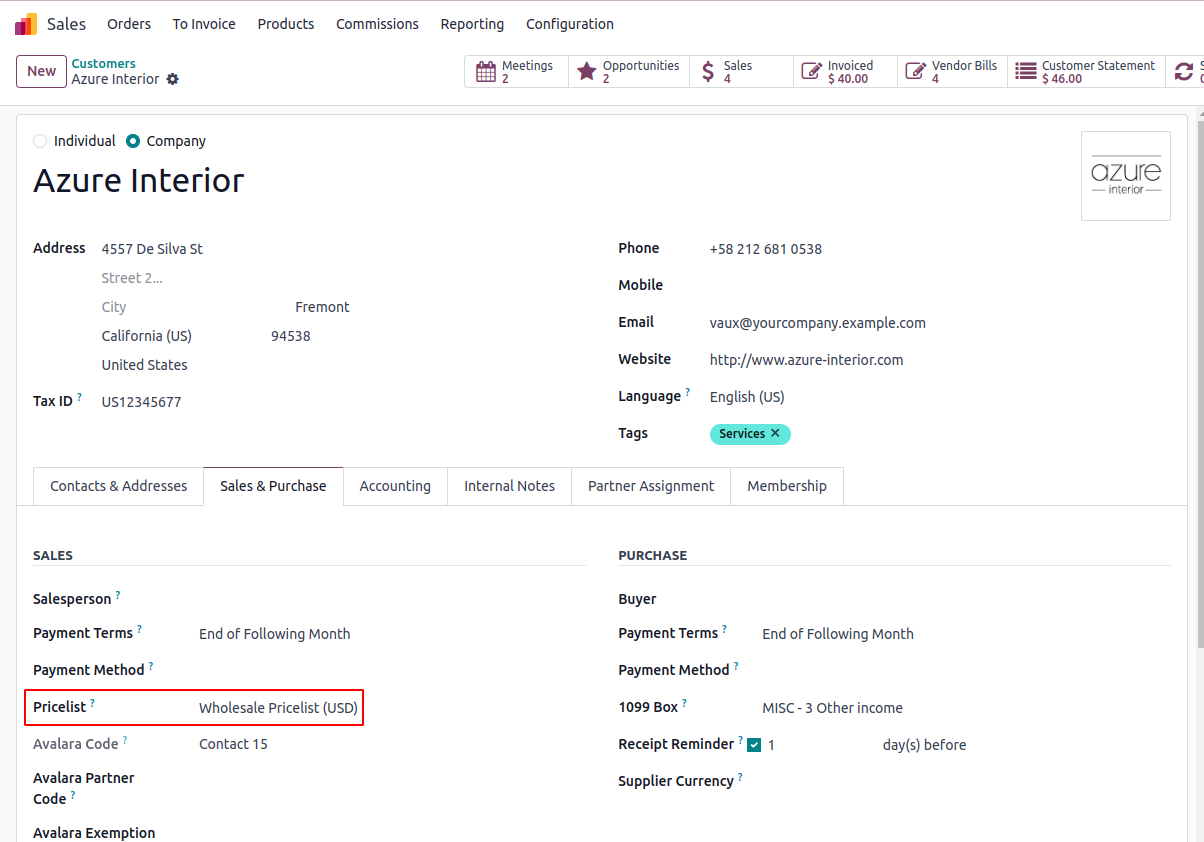Click the Pricelist help question mark
Viewport: 1204px width, 842px height.
(x=93, y=703)
